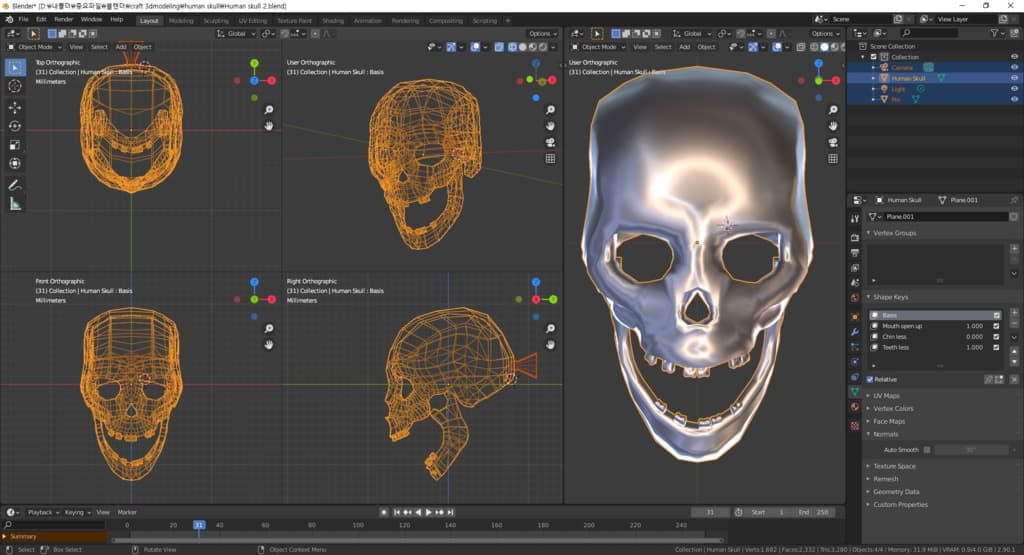Open the Global transform orientation dropdown
The width and height of the screenshot is (1024, 555).
(x=239, y=33)
